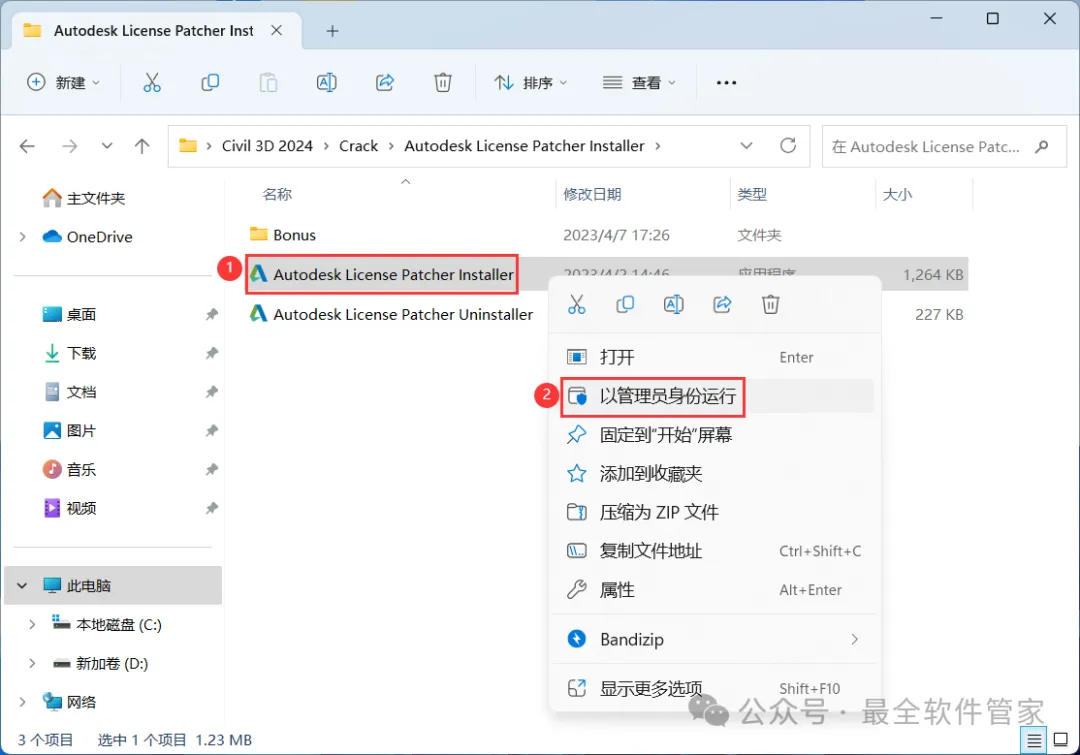This screenshot has width=1080, height=755.
Task: Switch to large icons view in status bar
Action: pyautogui.click(x=1061, y=741)
